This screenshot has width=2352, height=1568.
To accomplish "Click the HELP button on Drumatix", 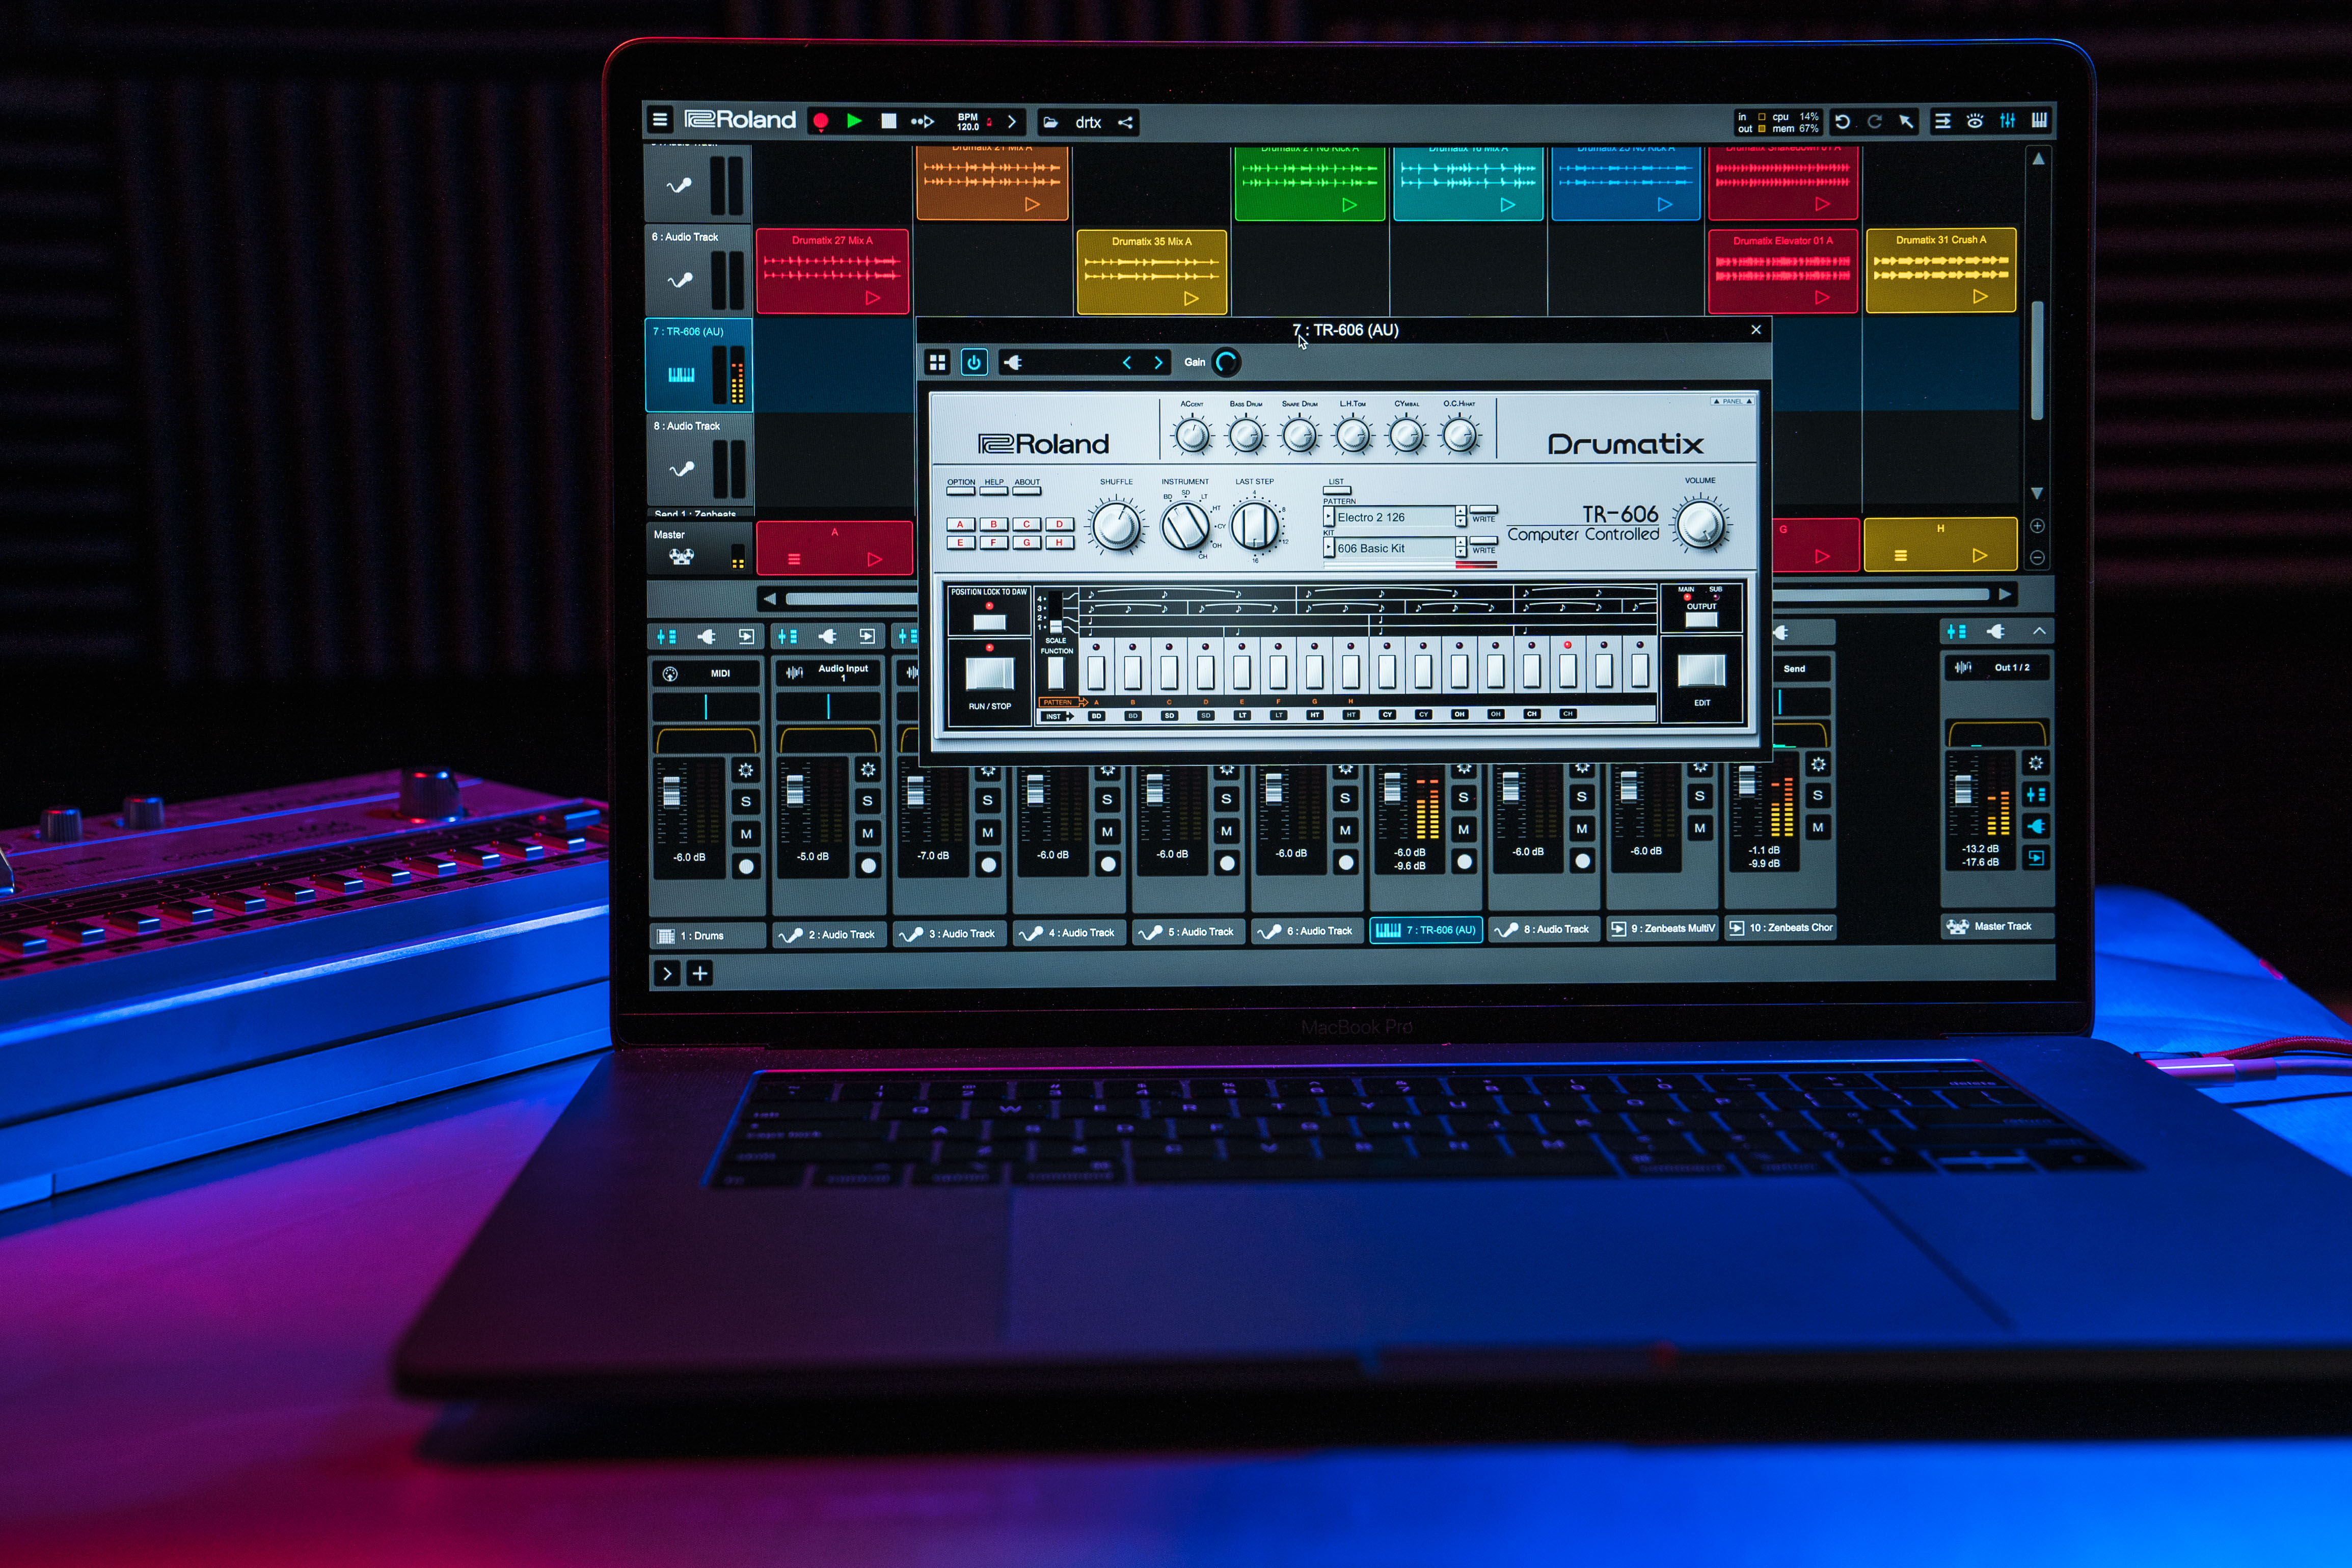I will 994,490.
